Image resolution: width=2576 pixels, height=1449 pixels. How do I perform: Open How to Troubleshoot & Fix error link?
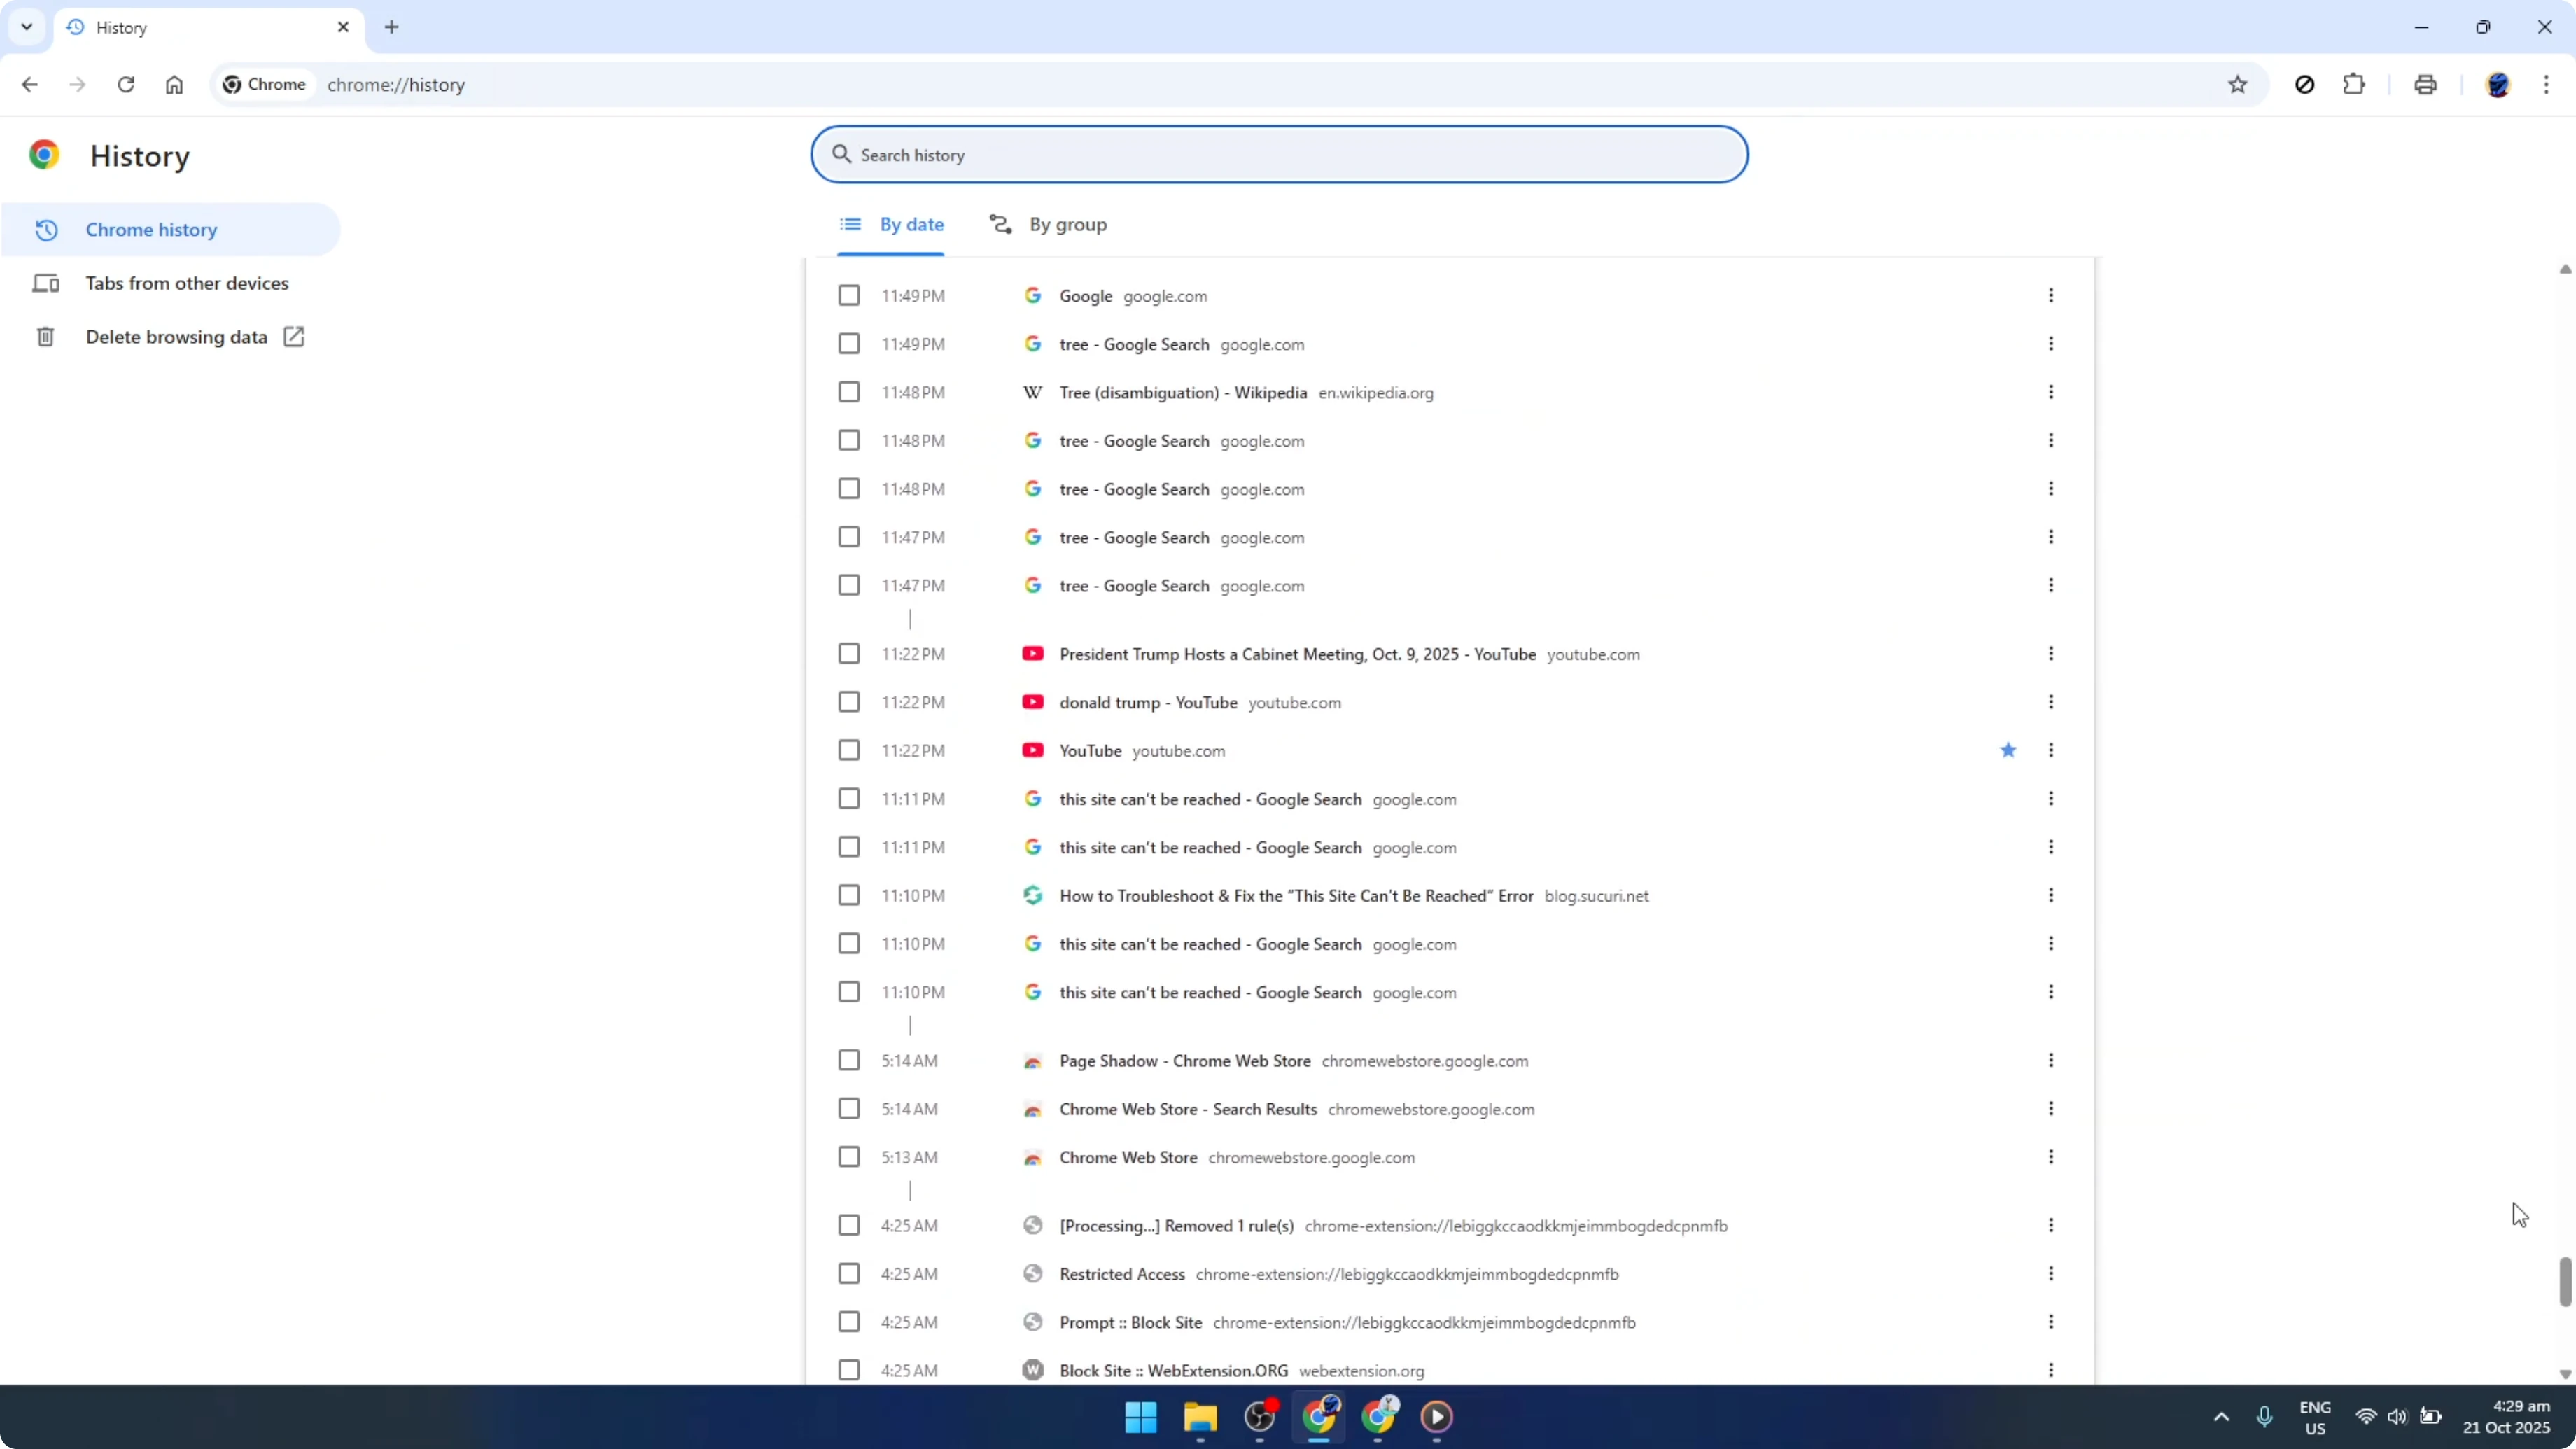[1296, 896]
